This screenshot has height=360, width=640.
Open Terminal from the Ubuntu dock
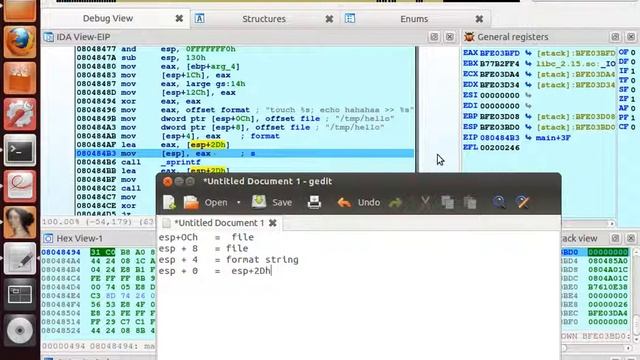(20, 150)
